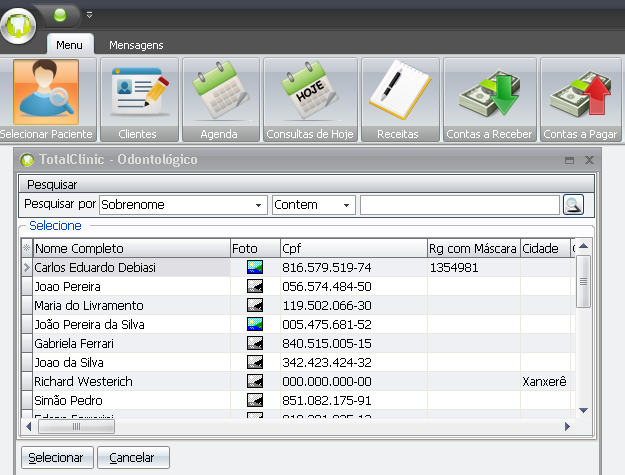Click the photo icon for Richard Westerich
This screenshot has height=475, width=625.
(x=255, y=381)
